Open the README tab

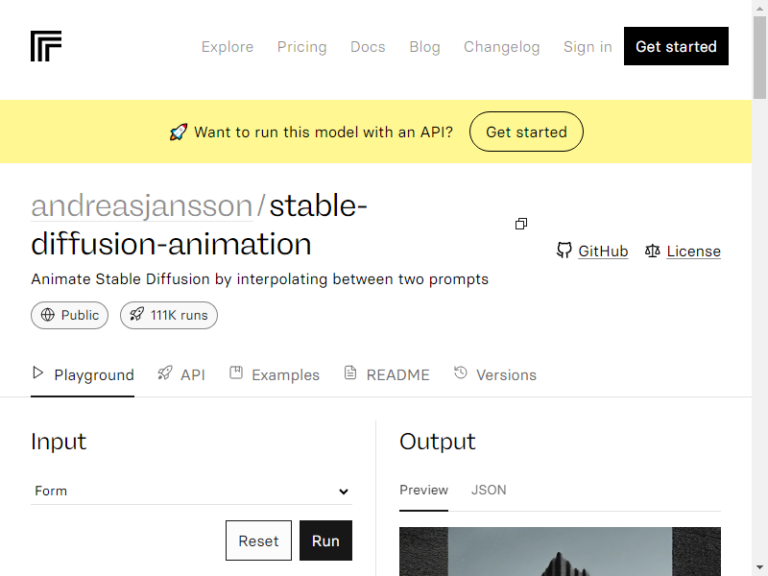tap(387, 375)
